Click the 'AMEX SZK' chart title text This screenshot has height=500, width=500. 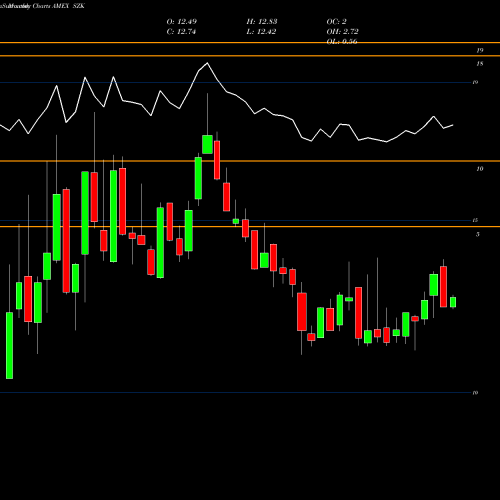point(69,6)
